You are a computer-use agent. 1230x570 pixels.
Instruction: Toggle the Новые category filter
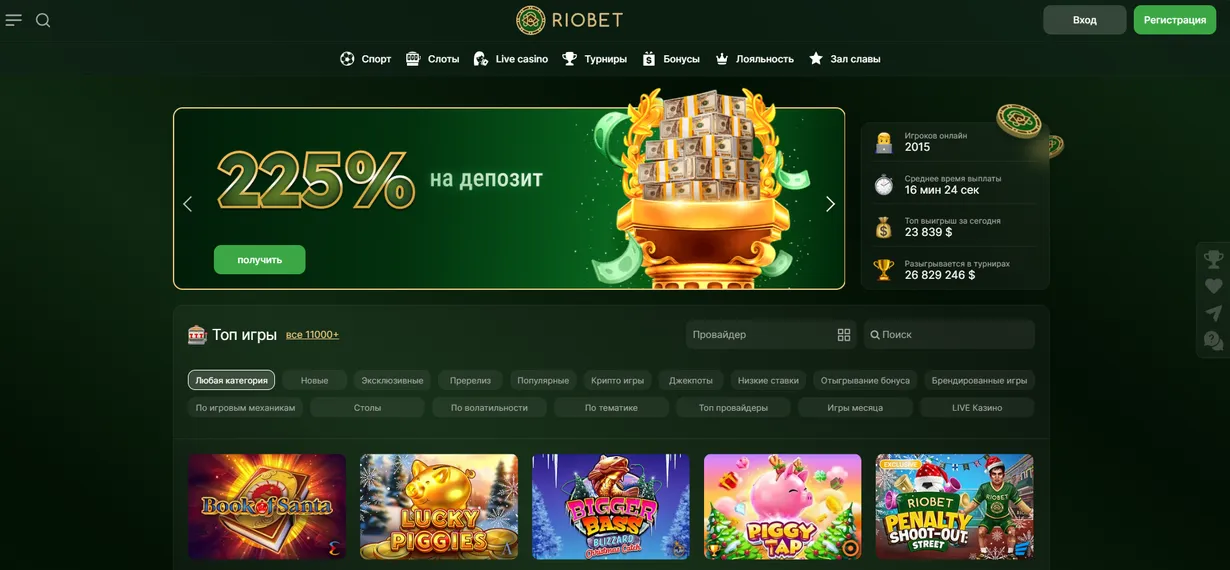314,380
